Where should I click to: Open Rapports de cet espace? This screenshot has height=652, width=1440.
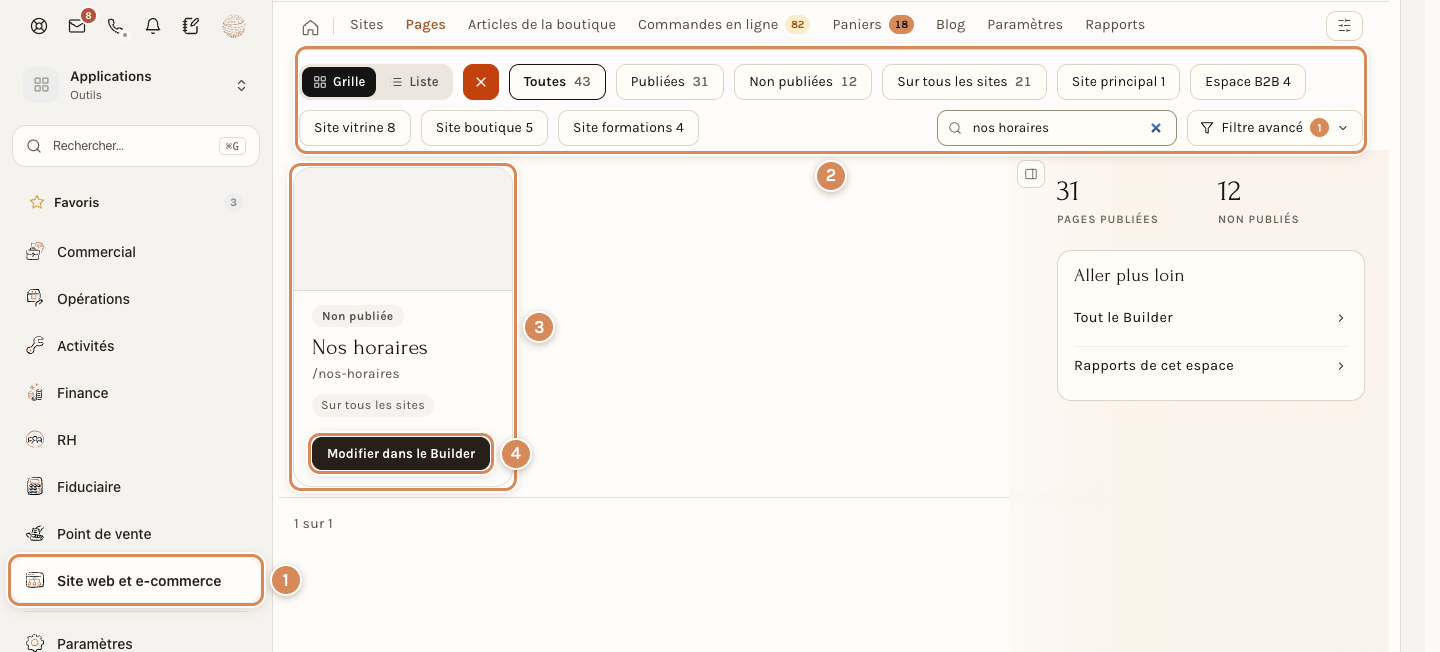pyautogui.click(x=1210, y=366)
